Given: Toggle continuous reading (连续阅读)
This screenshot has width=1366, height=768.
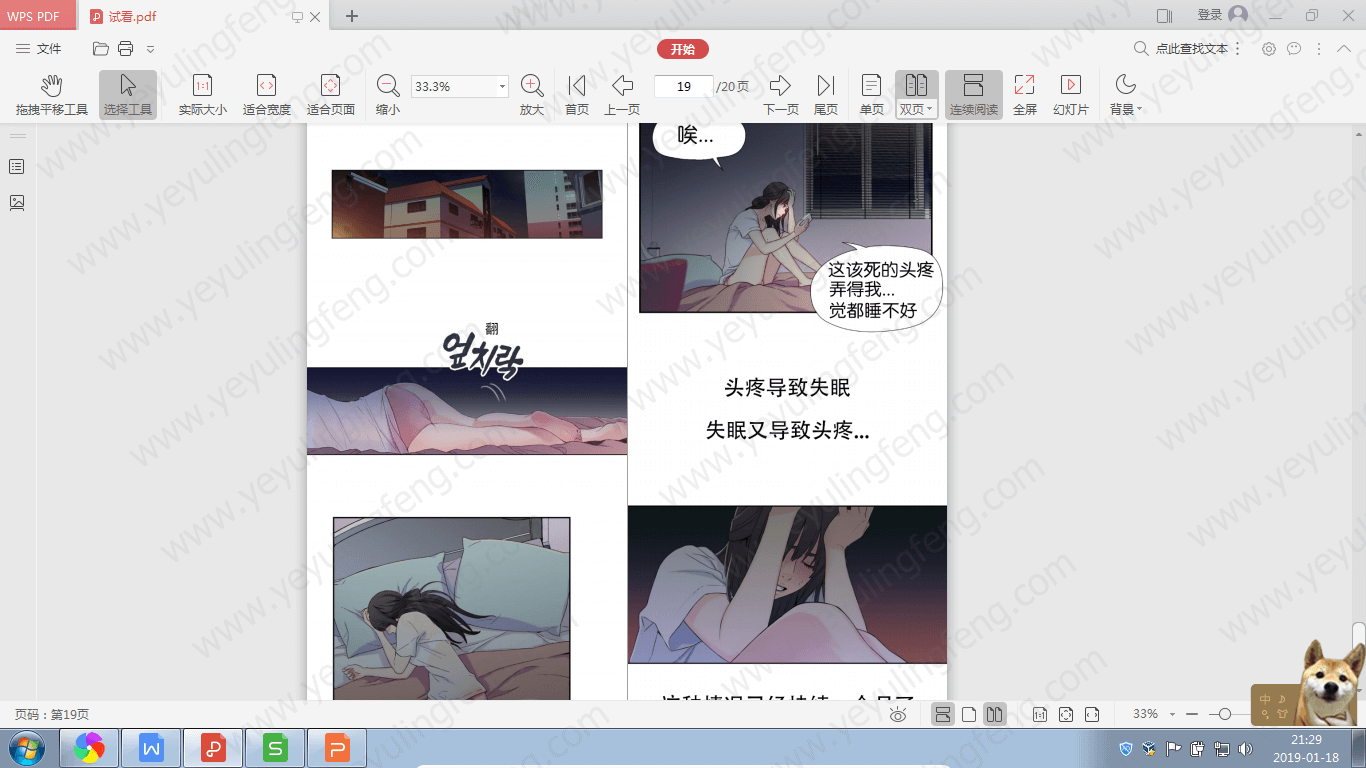Looking at the screenshot, I should coord(974,95).
